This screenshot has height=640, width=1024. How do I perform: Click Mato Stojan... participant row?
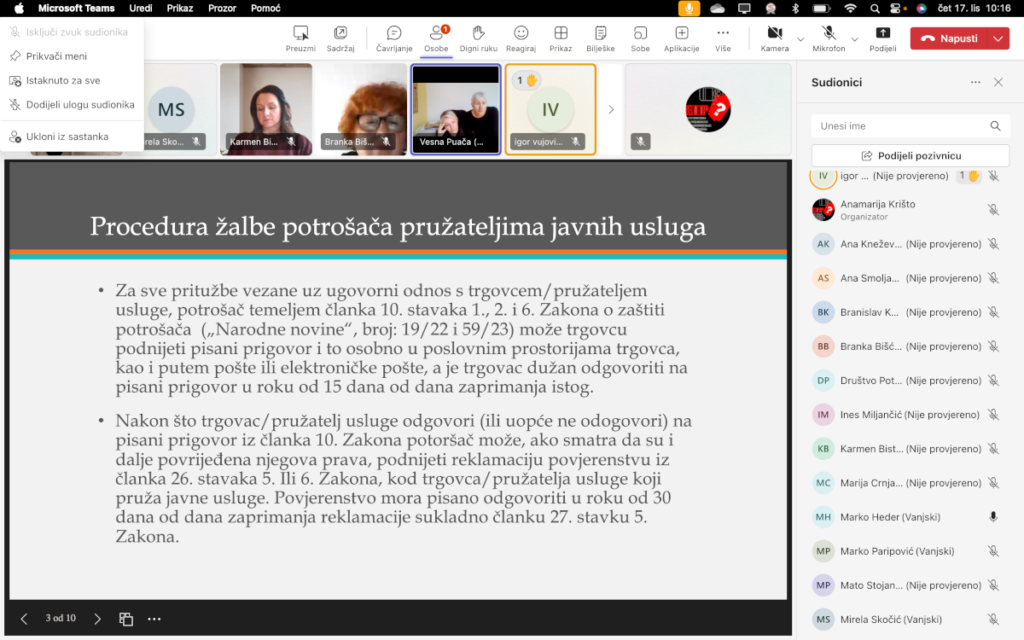pos(908,585)
